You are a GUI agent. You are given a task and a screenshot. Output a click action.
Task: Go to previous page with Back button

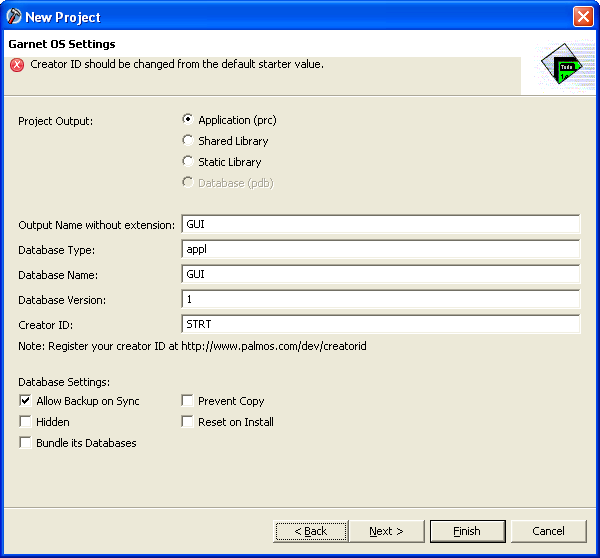(x=311, y=531)
